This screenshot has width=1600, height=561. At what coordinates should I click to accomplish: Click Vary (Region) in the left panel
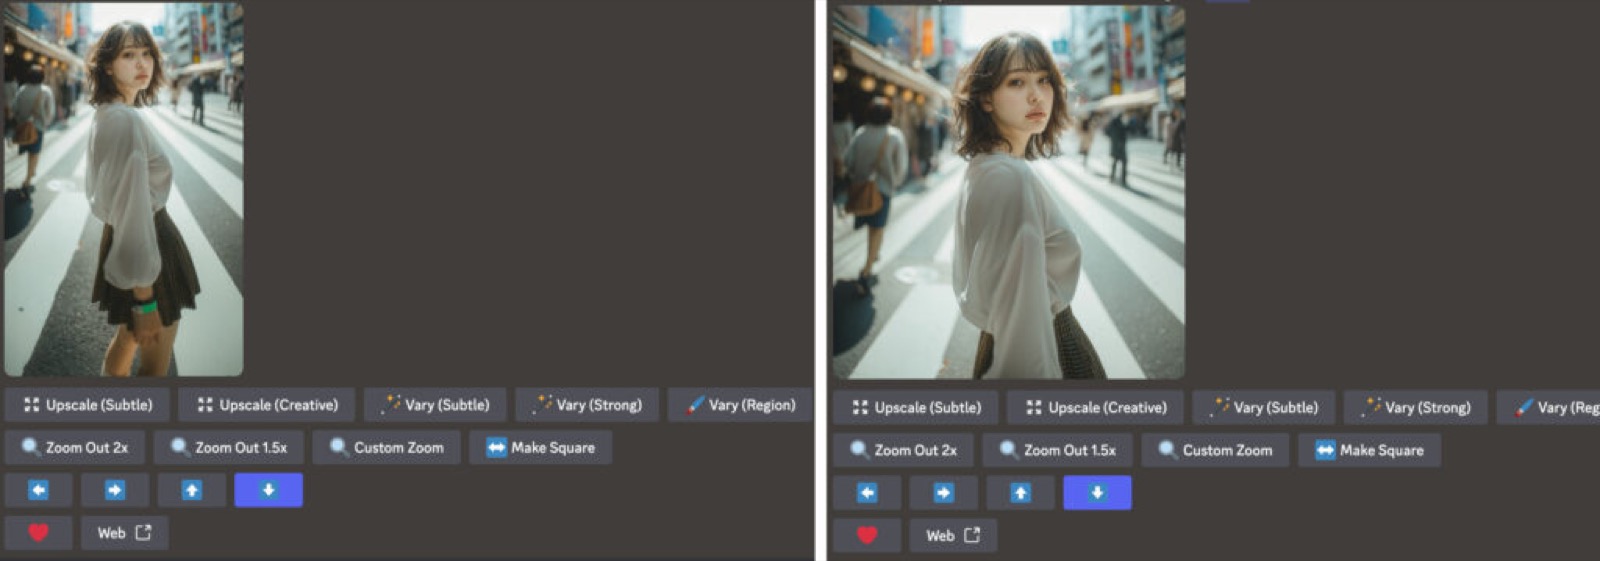click(740, 405)
